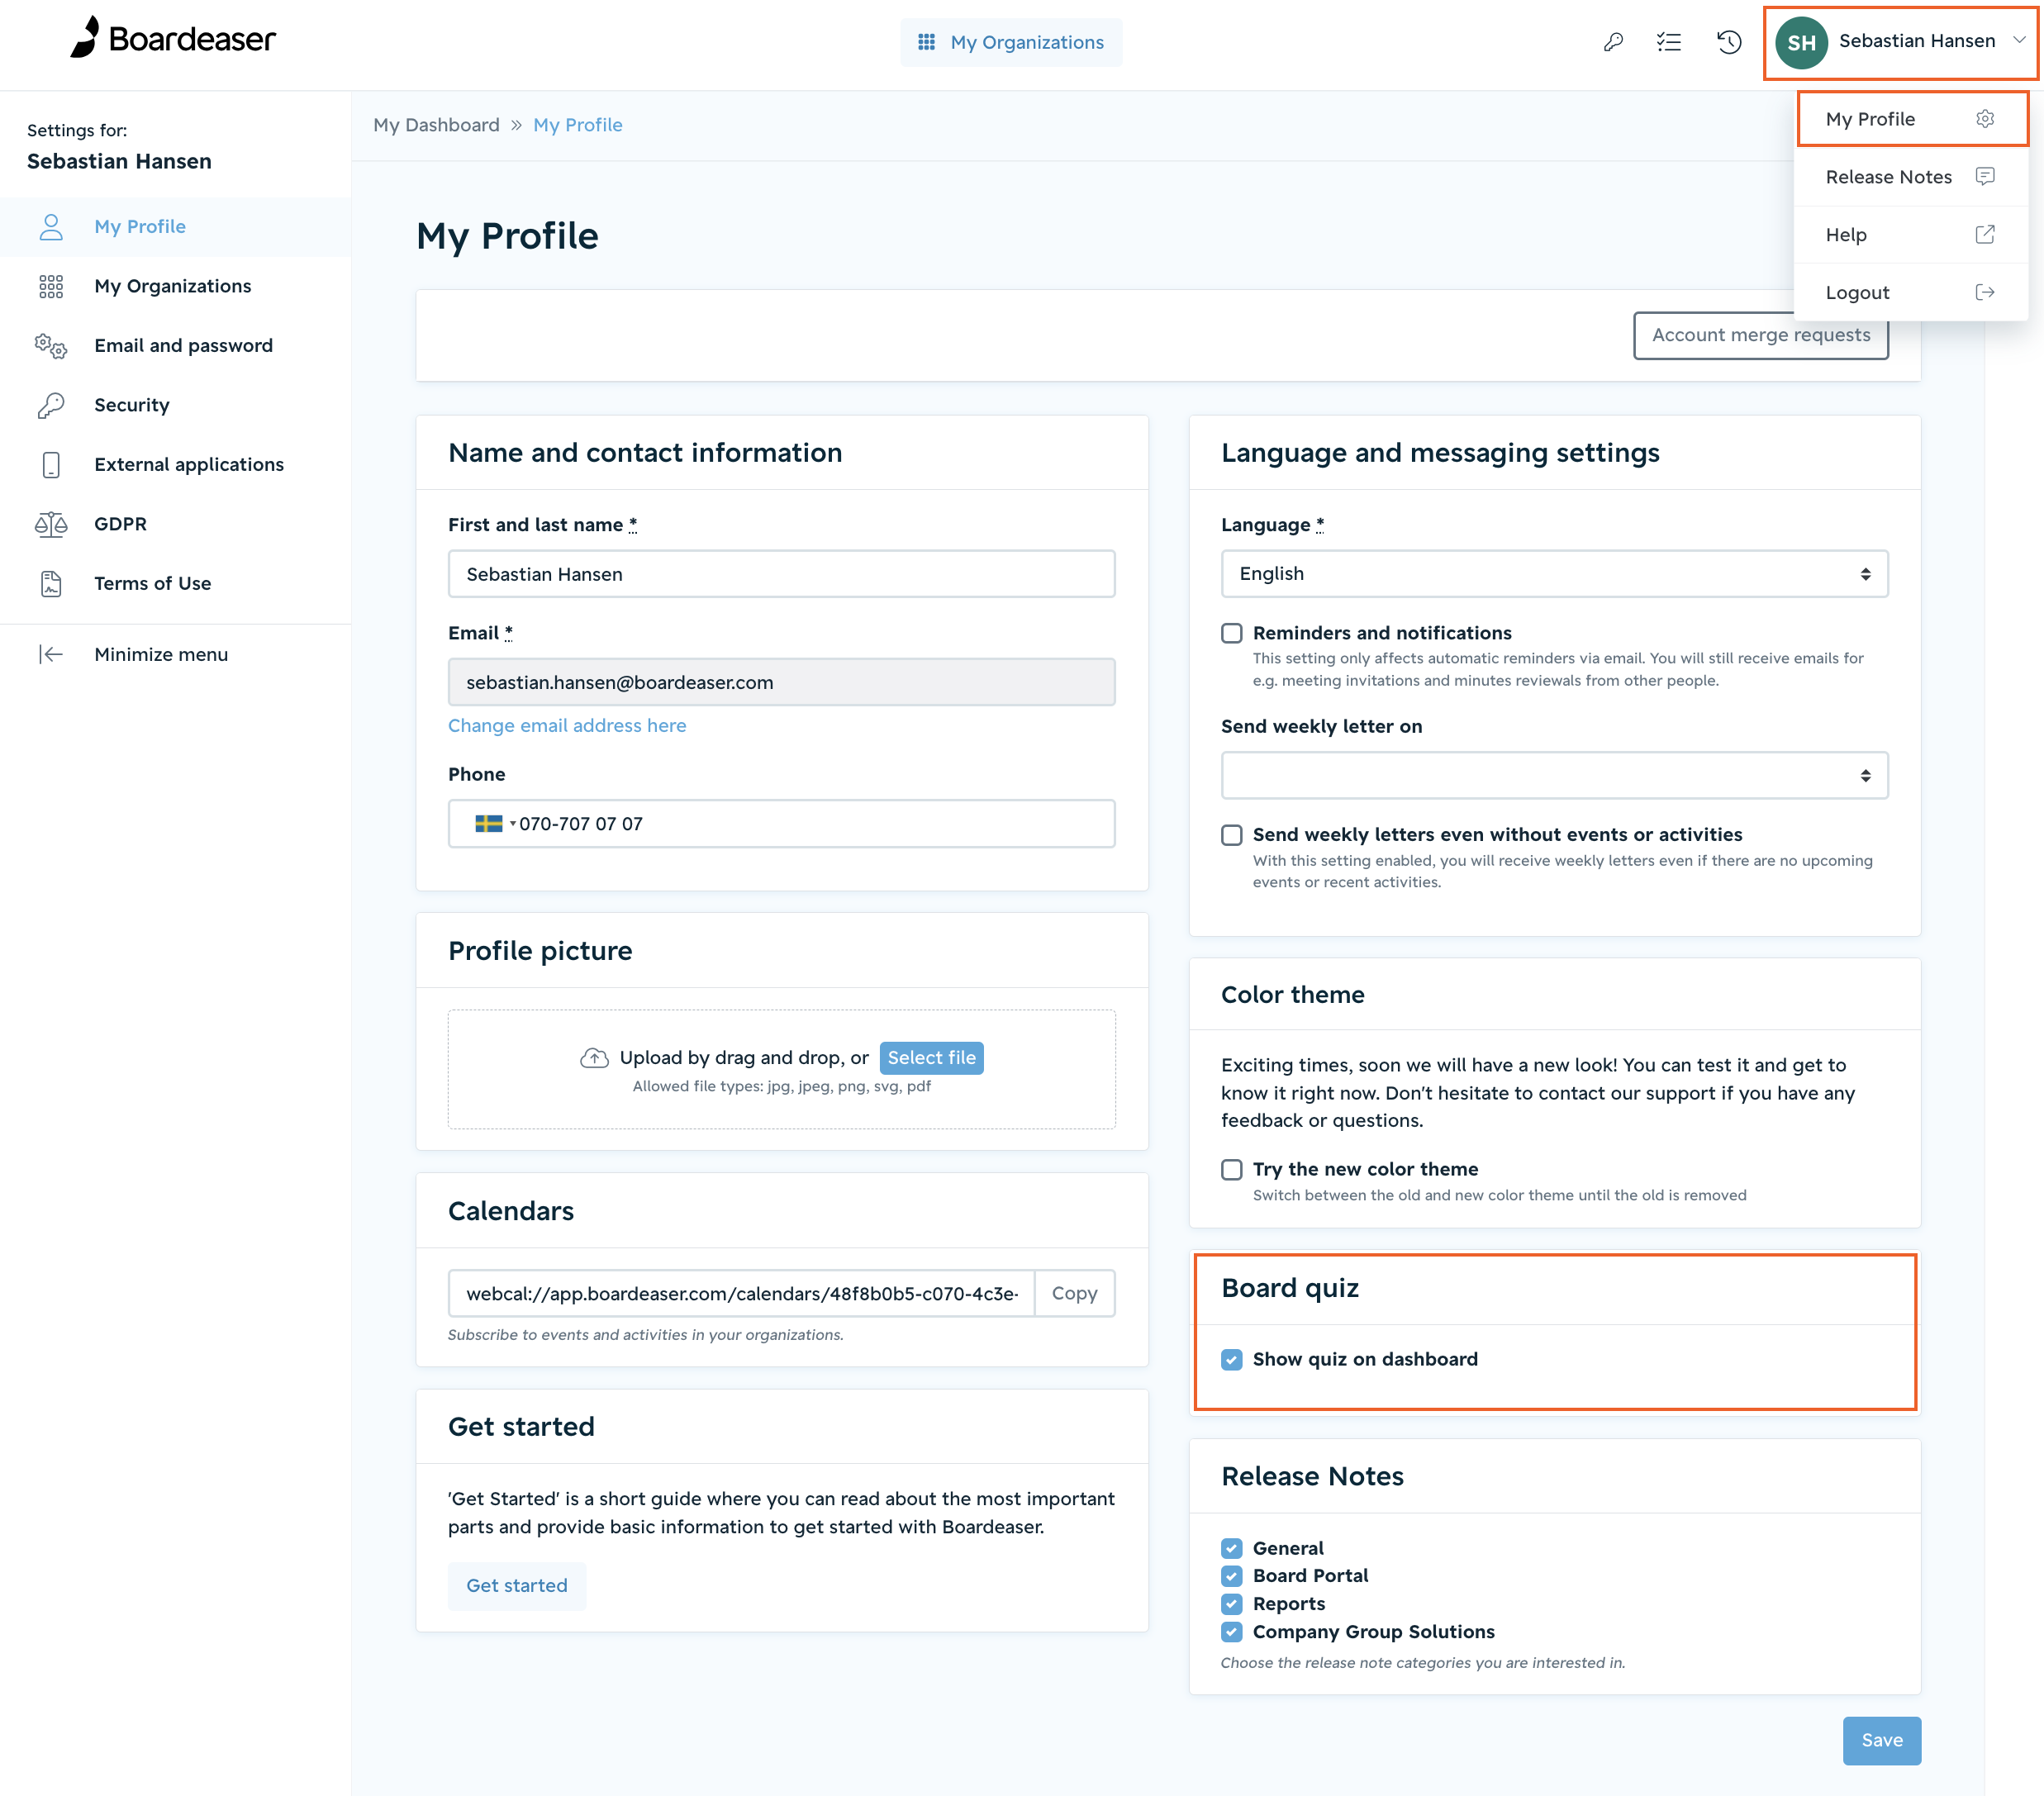Open Security settings in sidebar
The image size is (2044, 1796).
point(175,405)
